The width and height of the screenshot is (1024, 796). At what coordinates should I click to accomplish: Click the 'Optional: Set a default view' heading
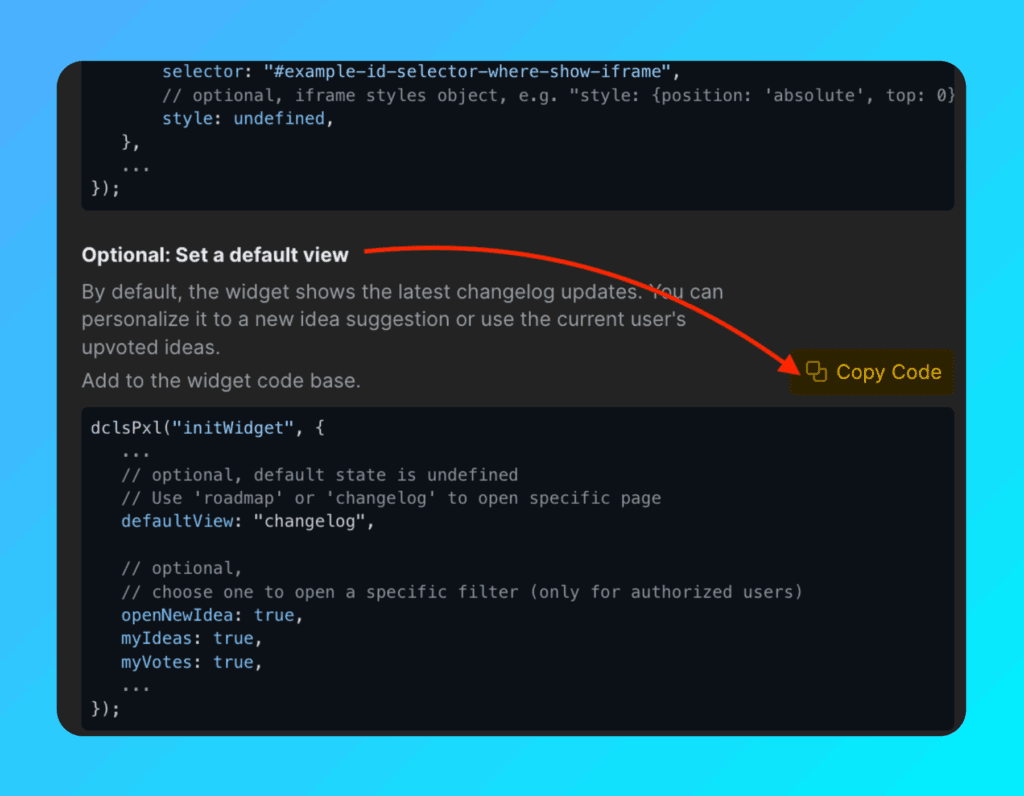(x=215, y=255)
